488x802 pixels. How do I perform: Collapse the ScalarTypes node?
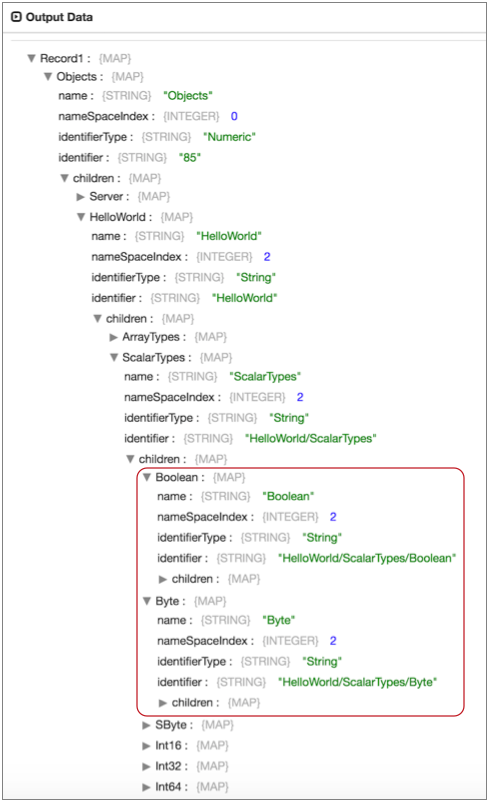(114, 358)
